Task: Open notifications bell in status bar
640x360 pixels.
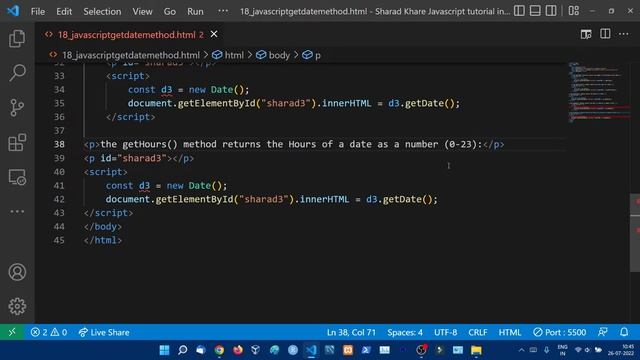Action: [x=624, y=332]
